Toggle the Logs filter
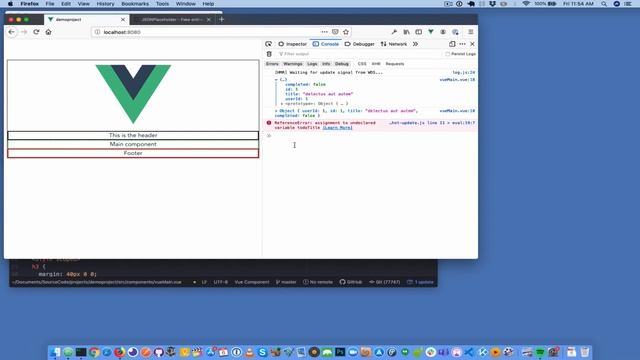Image resolution: width=640 pixels, height=360 pixels. coord(312,64)
